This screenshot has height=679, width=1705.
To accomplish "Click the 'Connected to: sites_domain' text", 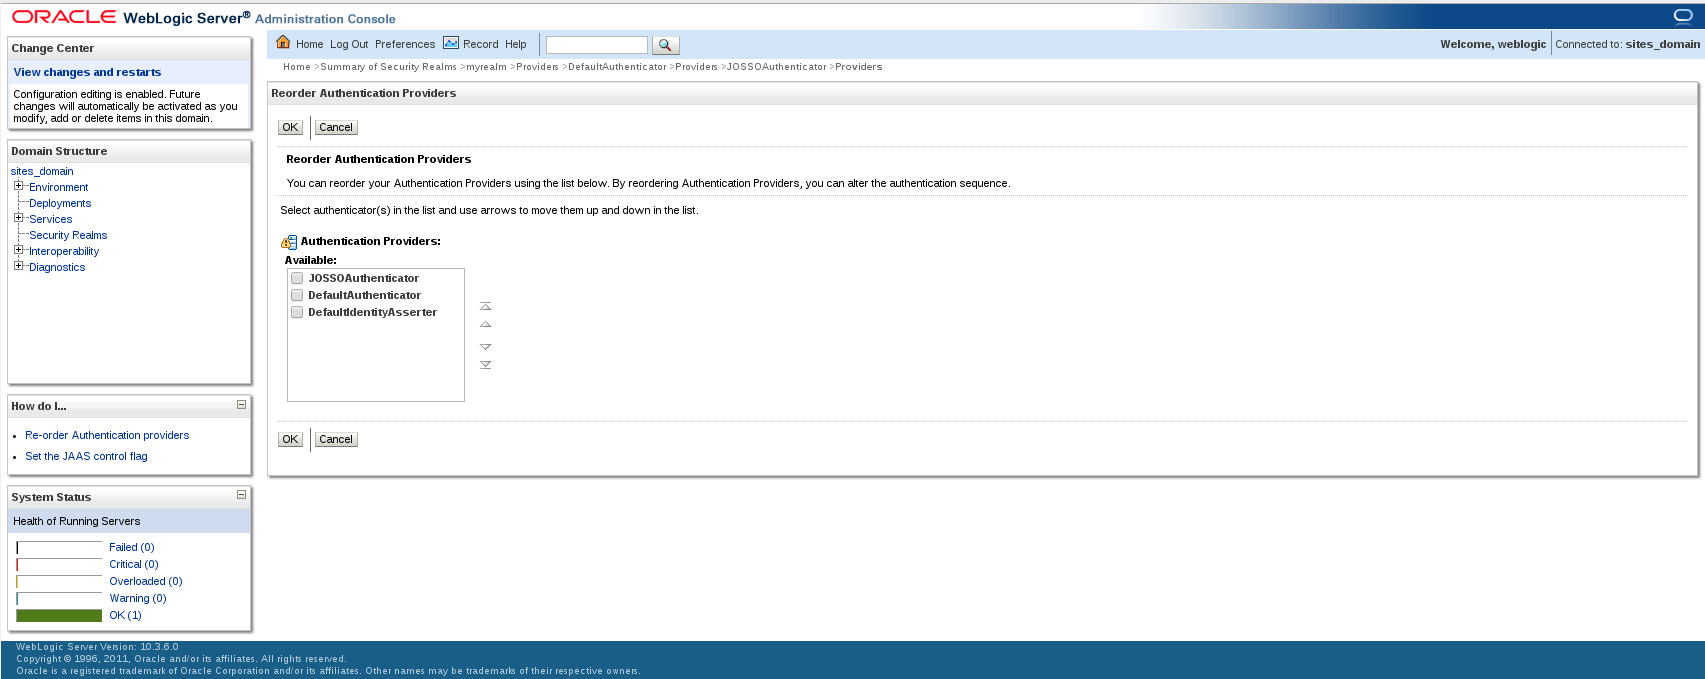I will [1627, 44].
